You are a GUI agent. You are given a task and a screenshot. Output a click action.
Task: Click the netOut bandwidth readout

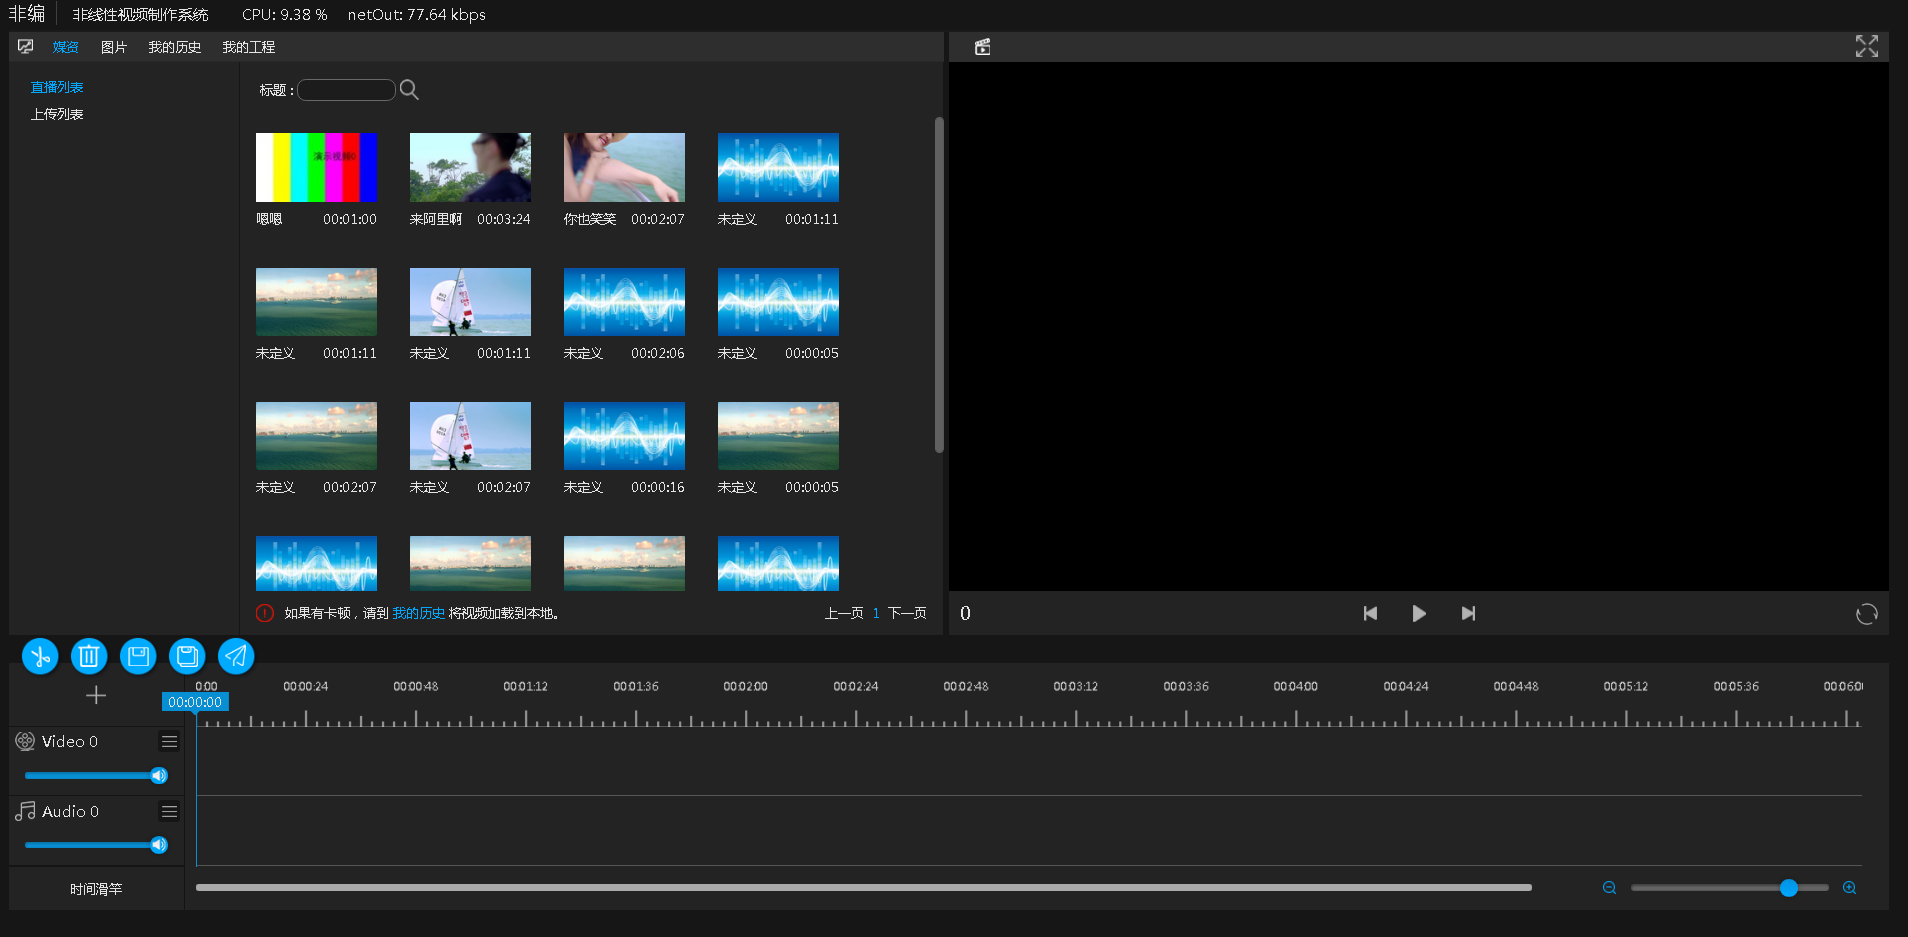tap(417, 15)
